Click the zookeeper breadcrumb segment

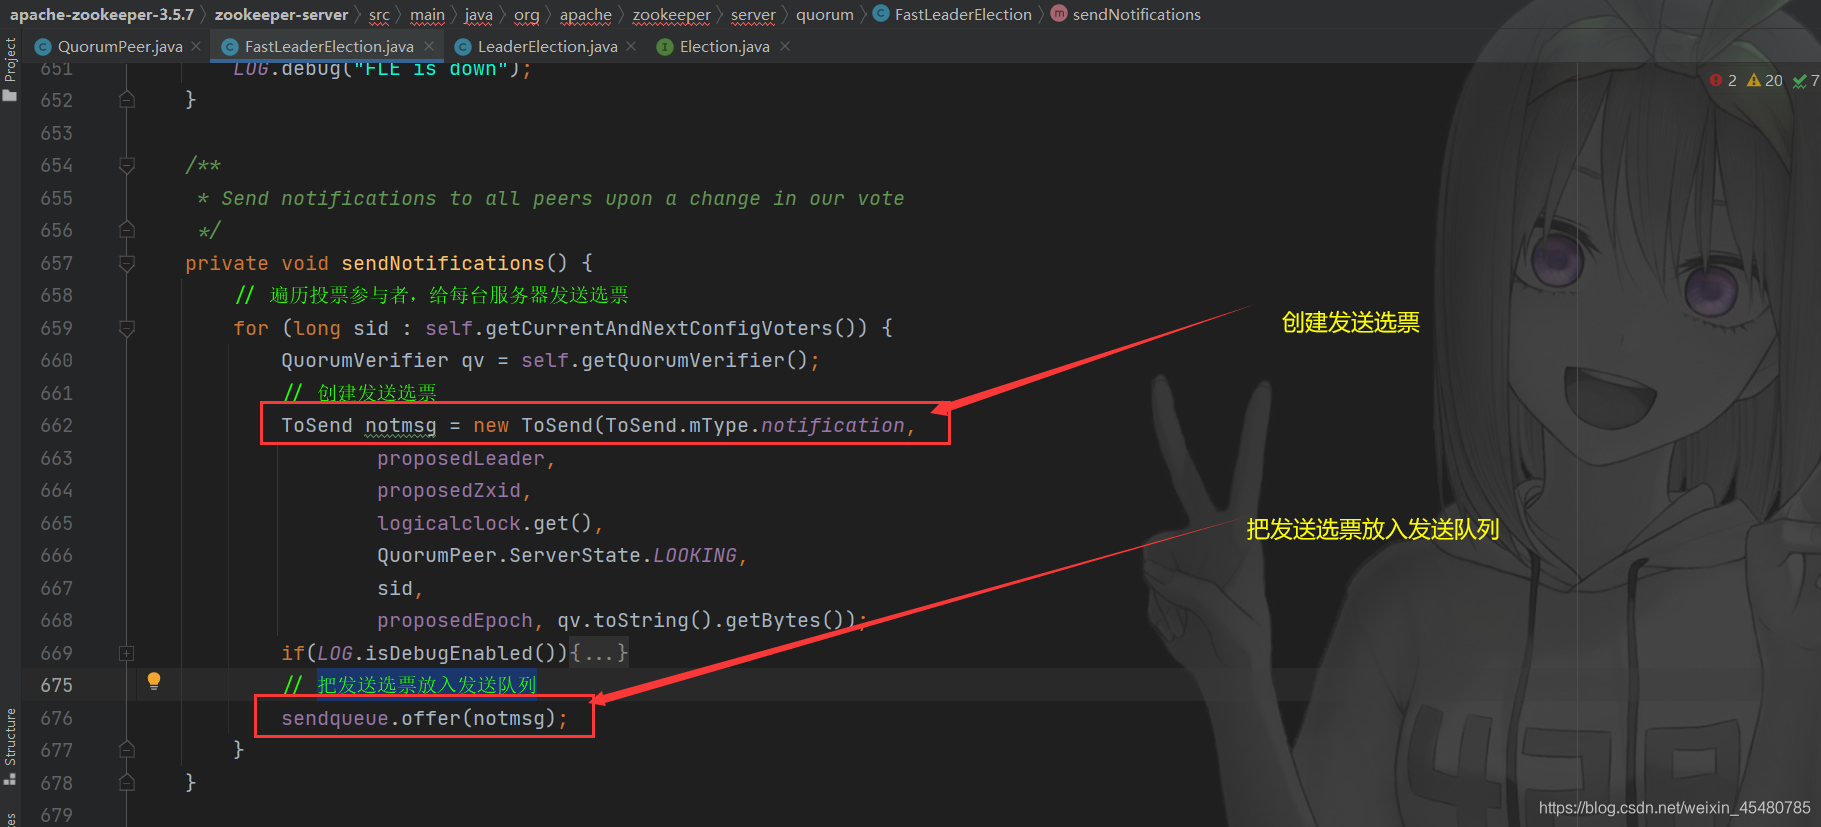[x=672, y=14]
